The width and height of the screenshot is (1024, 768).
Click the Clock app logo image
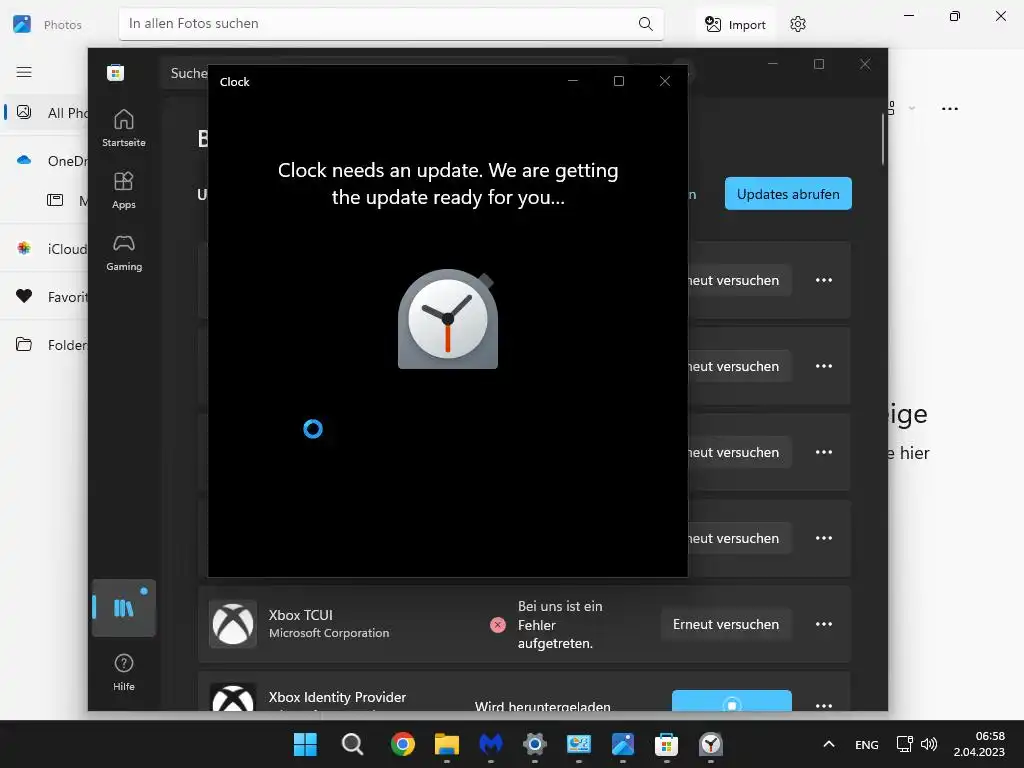[x=448, y=319]
